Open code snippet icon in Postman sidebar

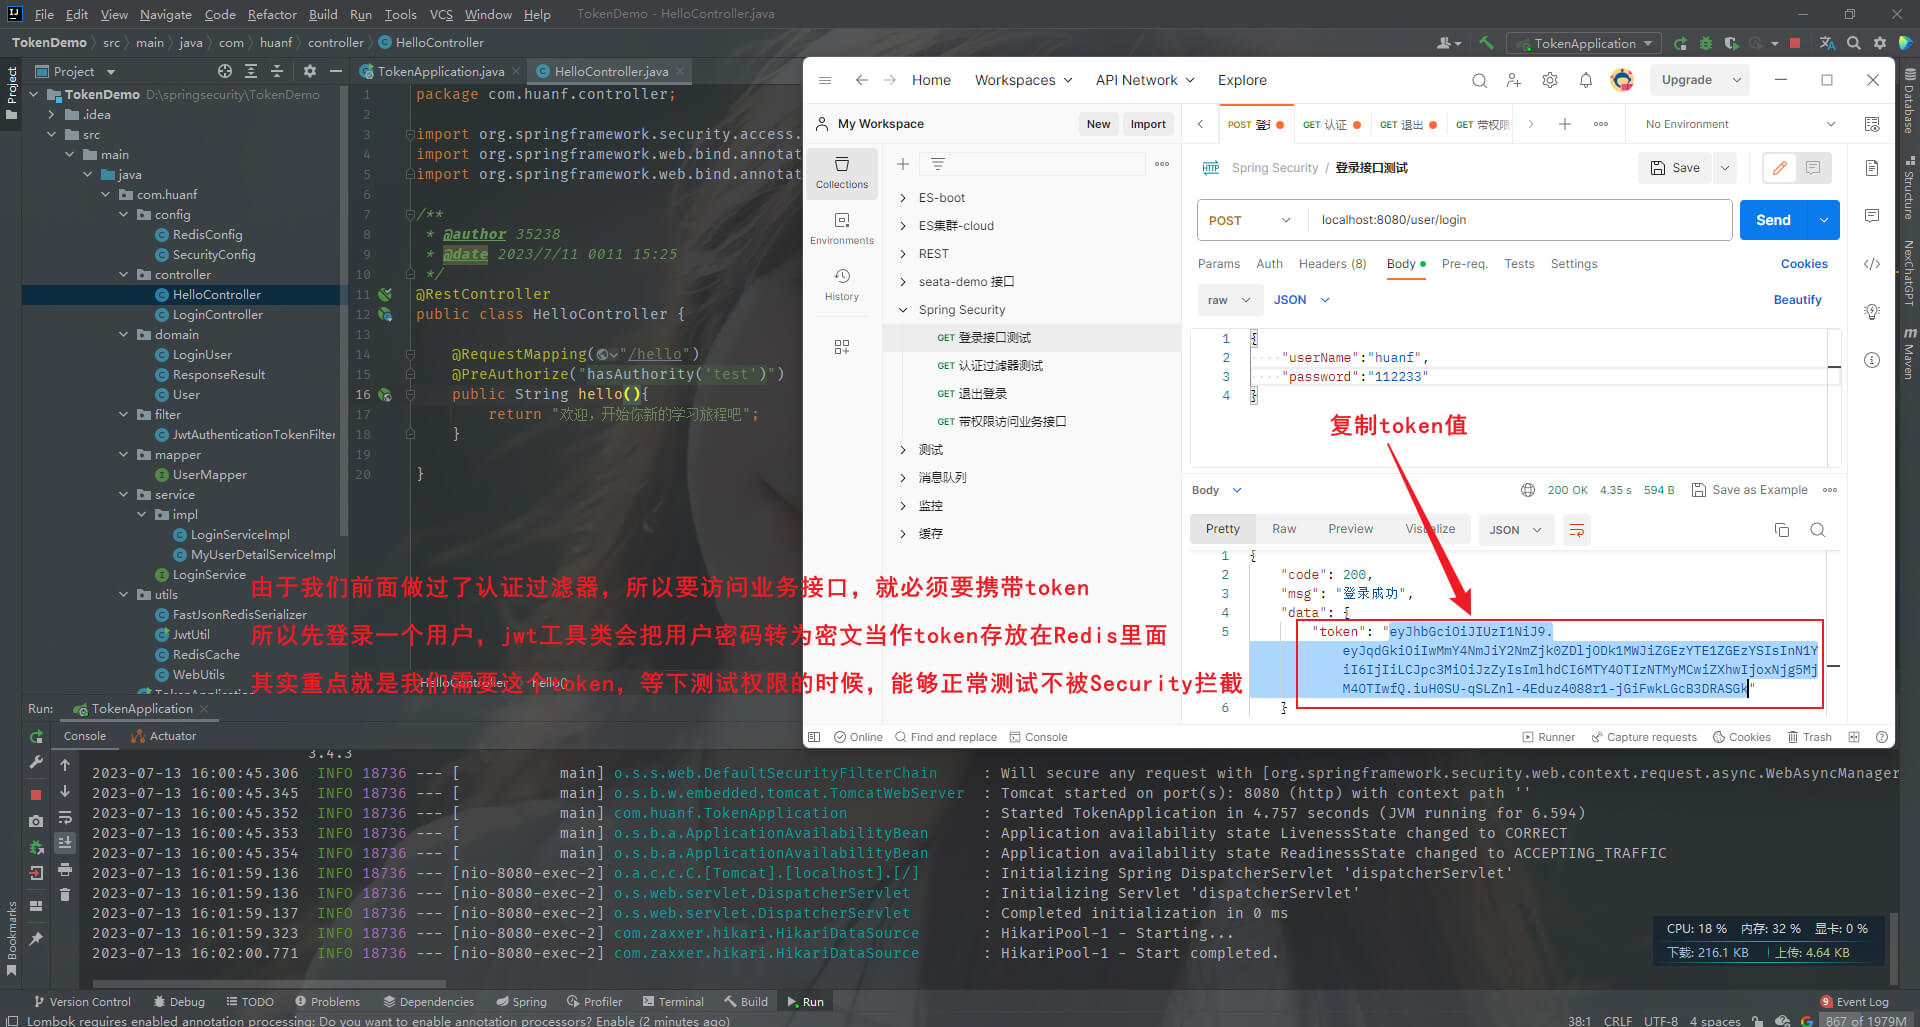coord(1872,264)
